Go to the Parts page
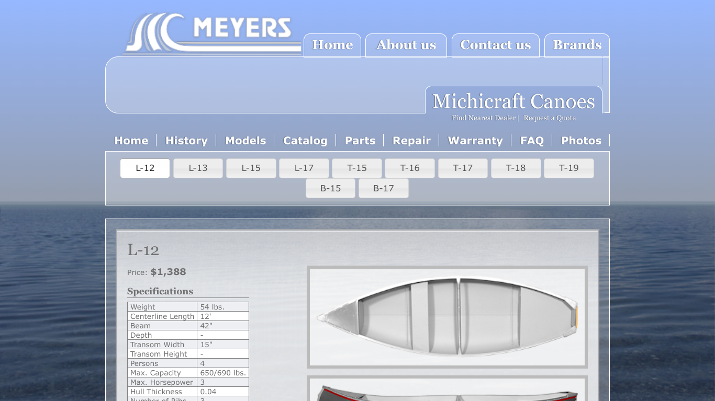 click(x=360, y=141)
